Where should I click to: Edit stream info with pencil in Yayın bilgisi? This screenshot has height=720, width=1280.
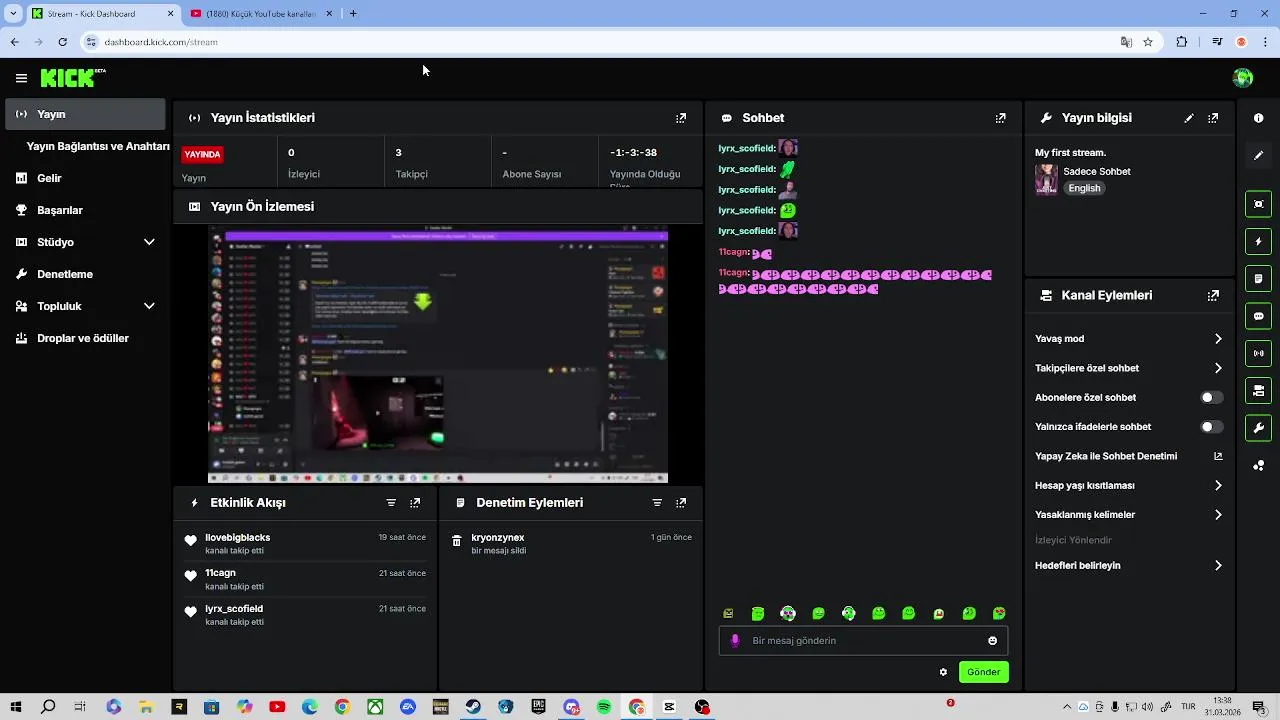(x=1189, y=118)
